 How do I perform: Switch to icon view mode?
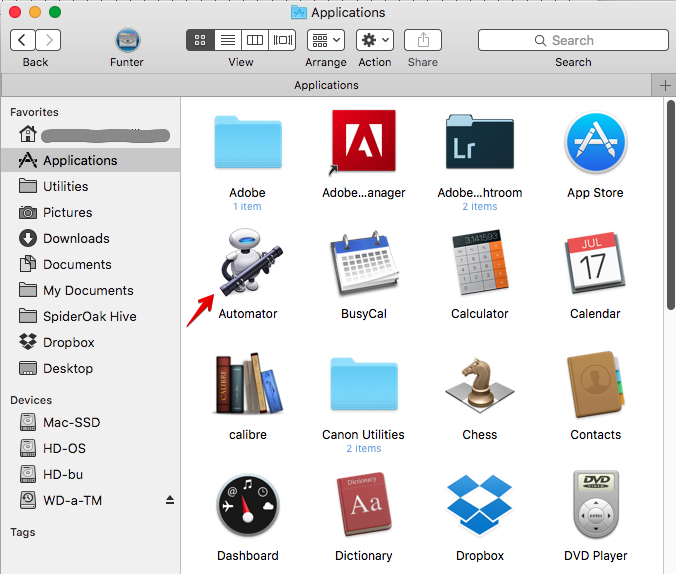[x=200, y=40]
